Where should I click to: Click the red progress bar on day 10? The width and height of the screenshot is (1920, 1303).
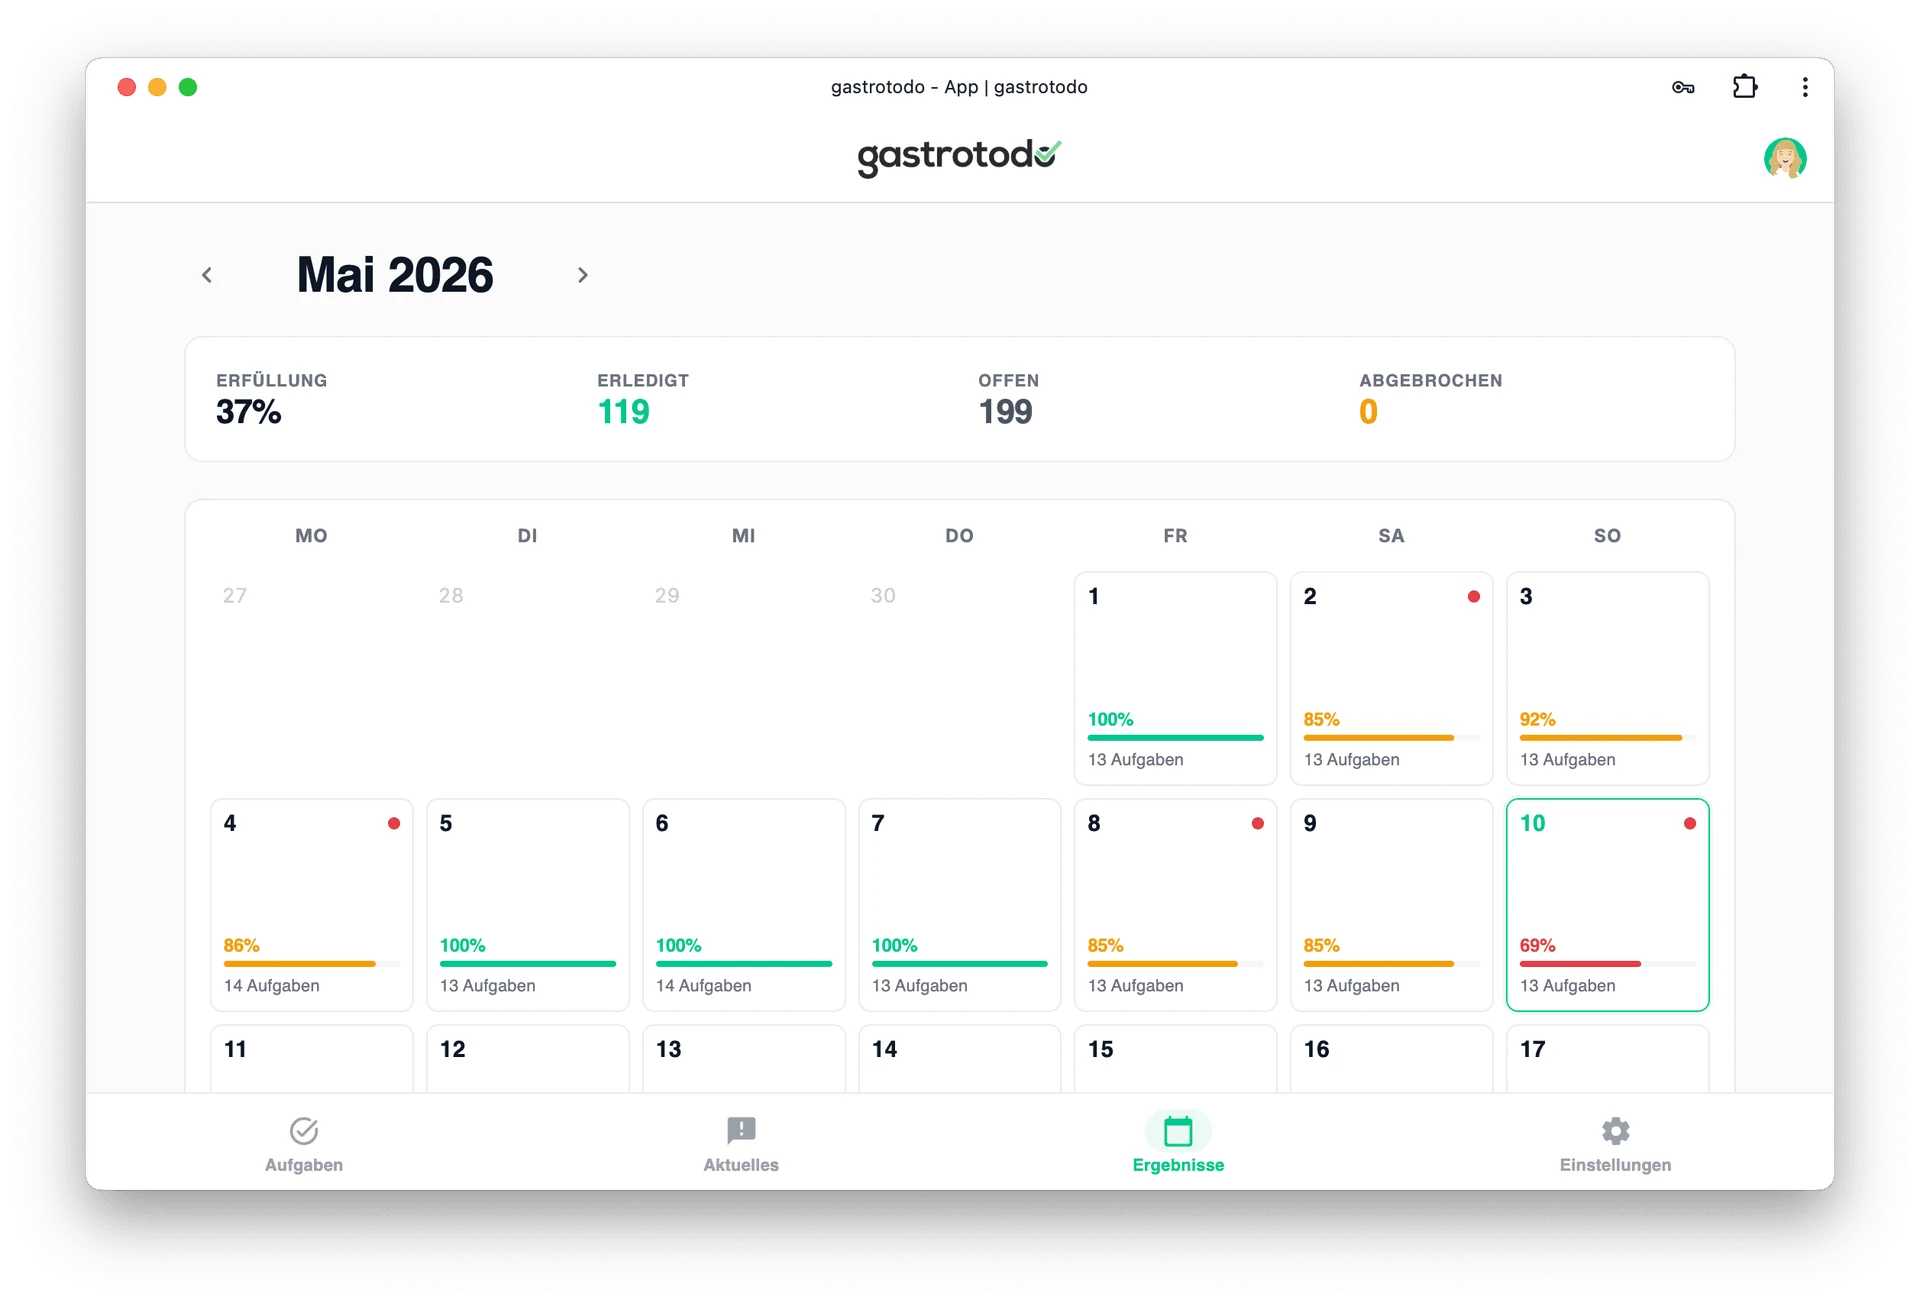pyautogui.click(x=1580, y=964)
